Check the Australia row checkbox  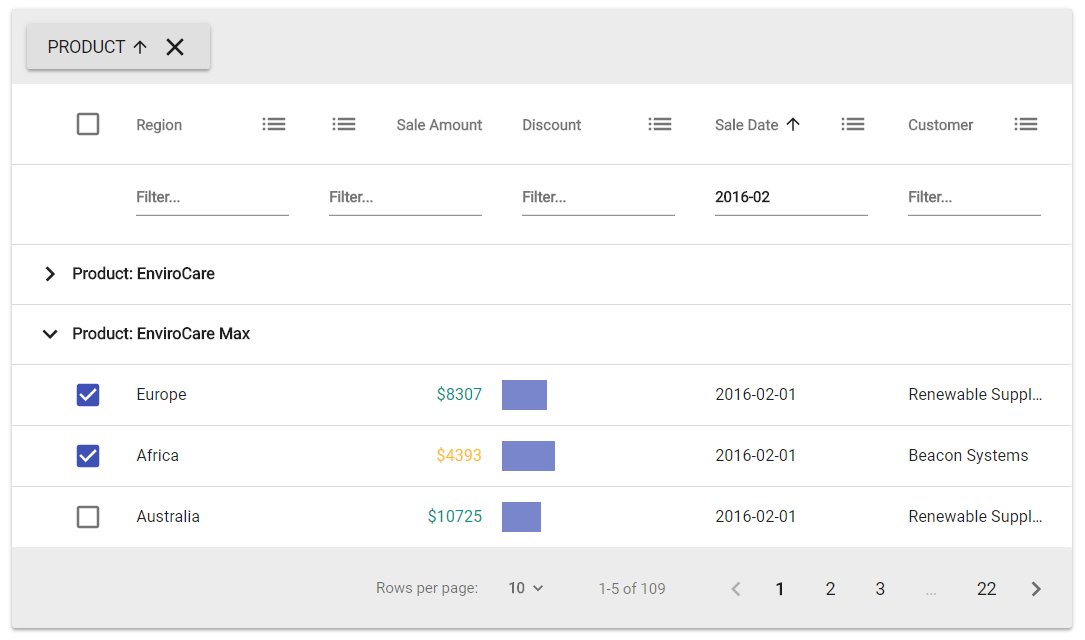(88, 517)
